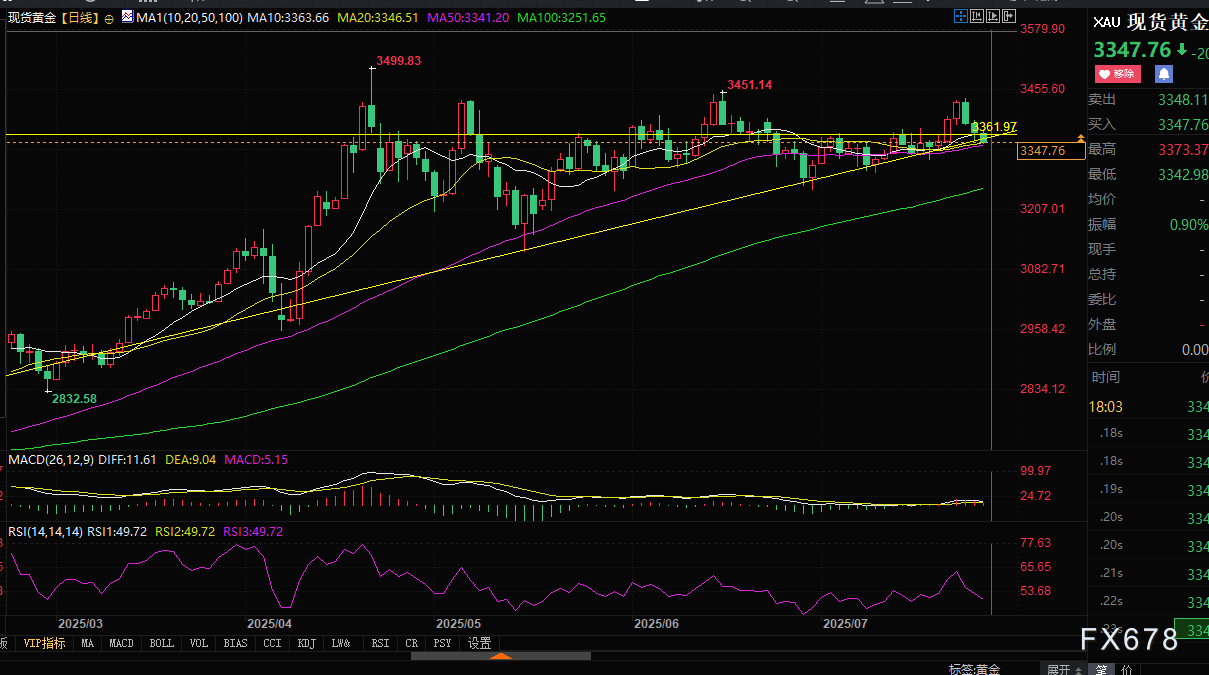The height and width of the screenshot is (675, 1209).
Task: Expand the 展开 panel control
Action: point(1058,668)
